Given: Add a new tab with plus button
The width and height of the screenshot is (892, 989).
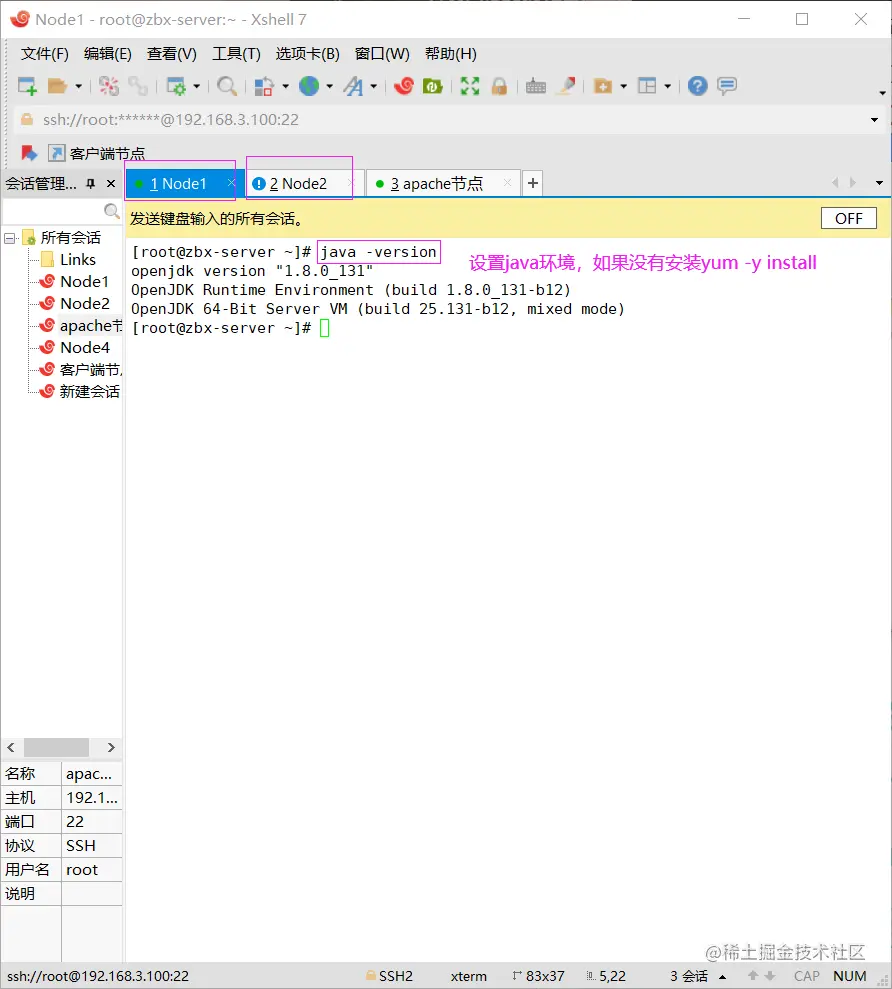Looking at the screenshot, I should (533, 183).
